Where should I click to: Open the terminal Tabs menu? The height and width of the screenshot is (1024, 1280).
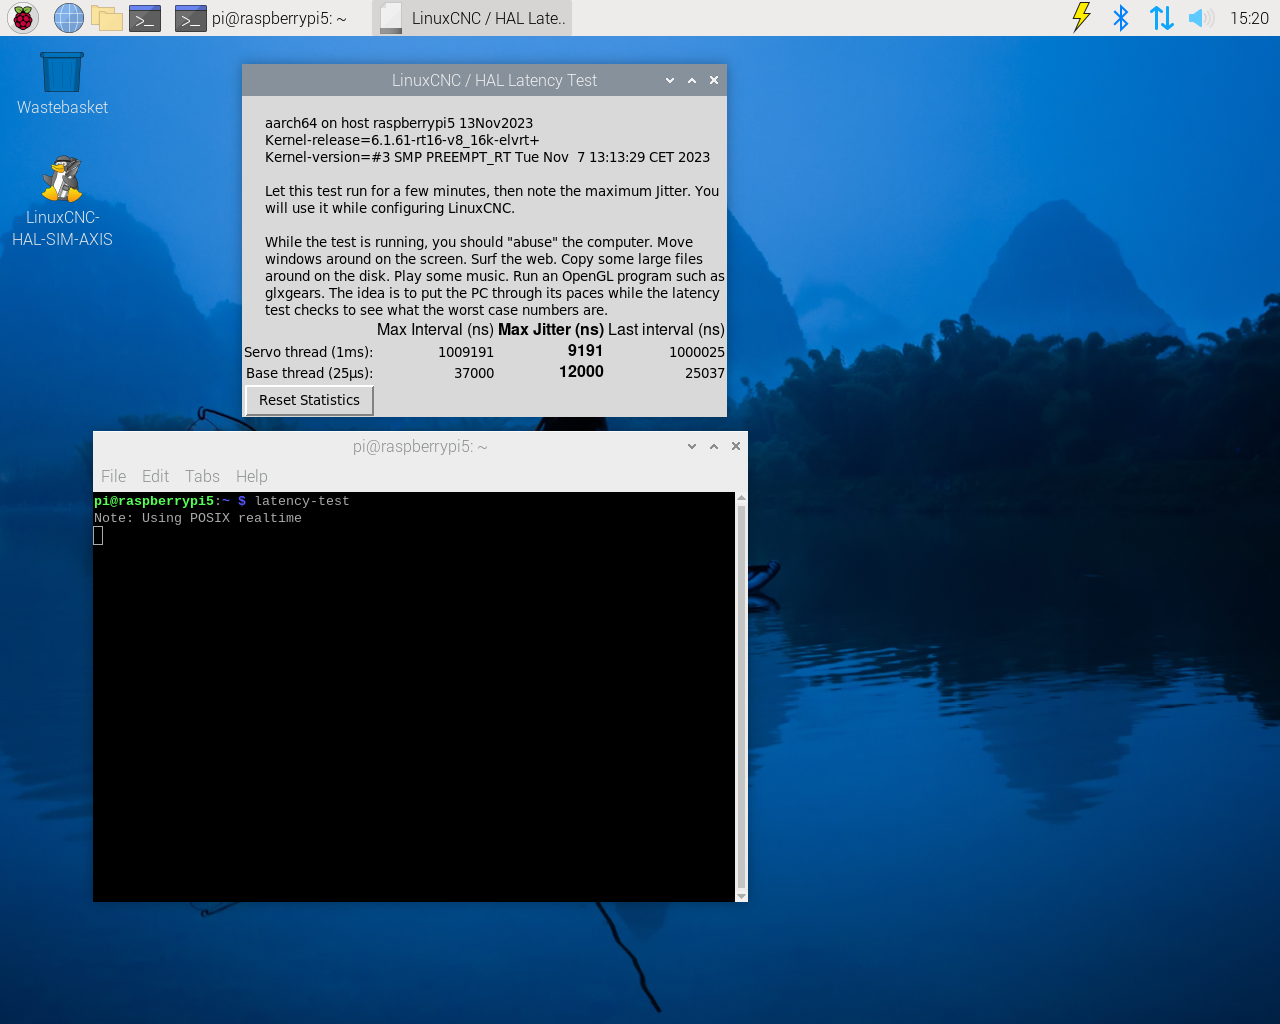202,476
